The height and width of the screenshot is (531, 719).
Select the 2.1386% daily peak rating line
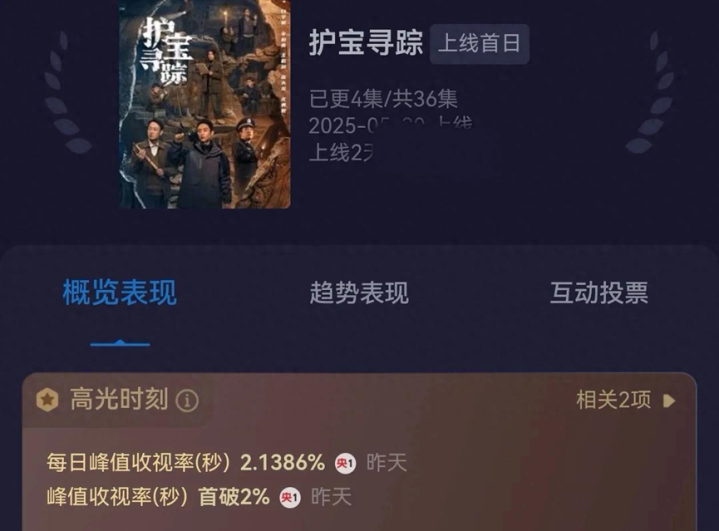(x=227, y=462)
